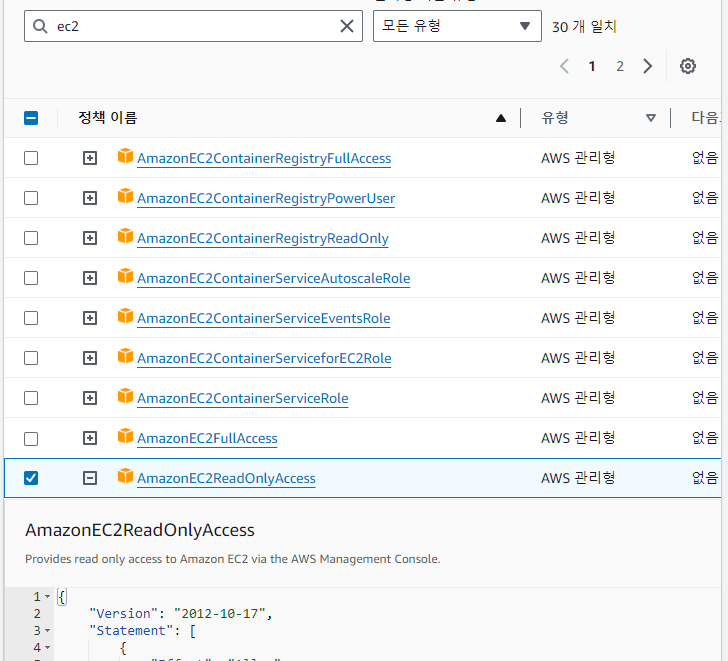Viewport: 728px width, 661px height.
Task: Check AmazonEC2ContainerServiceAutoscaleRole checkbox
Action: [x=31, y=278]
